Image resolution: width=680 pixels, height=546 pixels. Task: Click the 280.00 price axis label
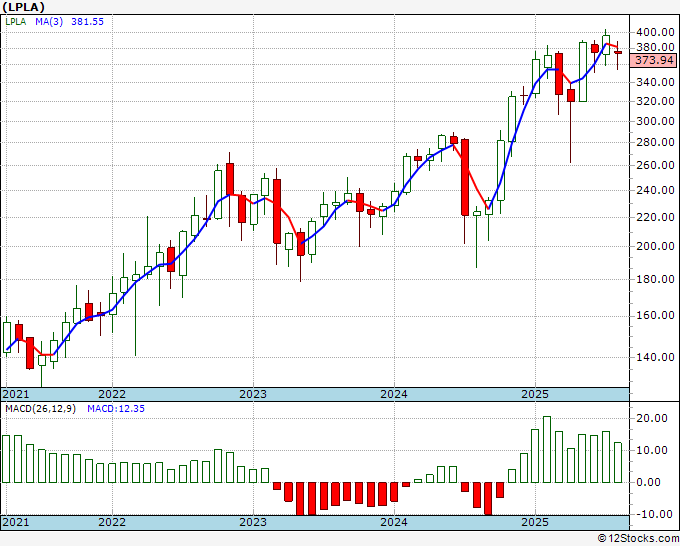[655, 142]
